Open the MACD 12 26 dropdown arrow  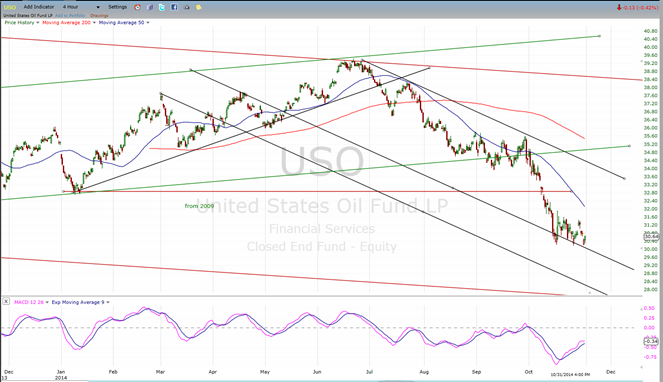click(47, 302)
